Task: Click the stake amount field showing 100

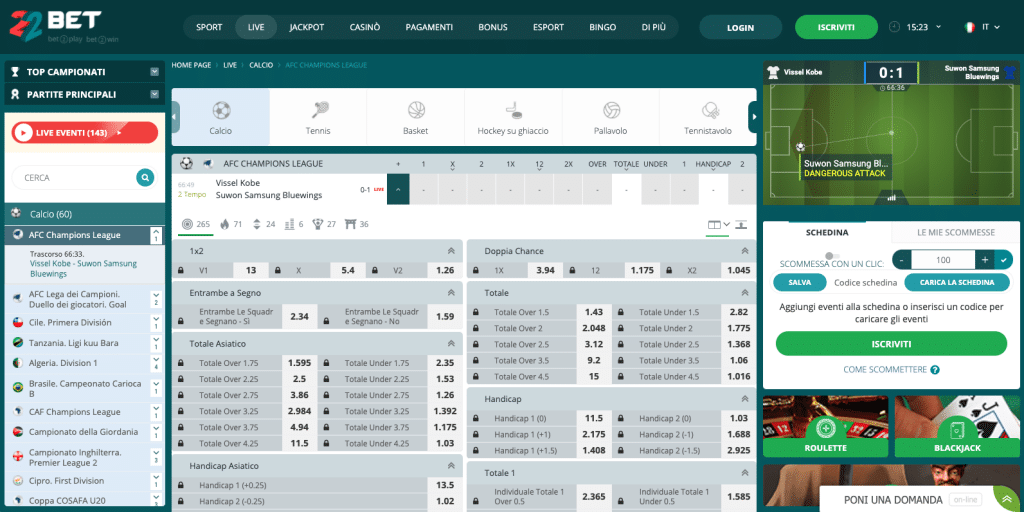Action: pos(943,260)
